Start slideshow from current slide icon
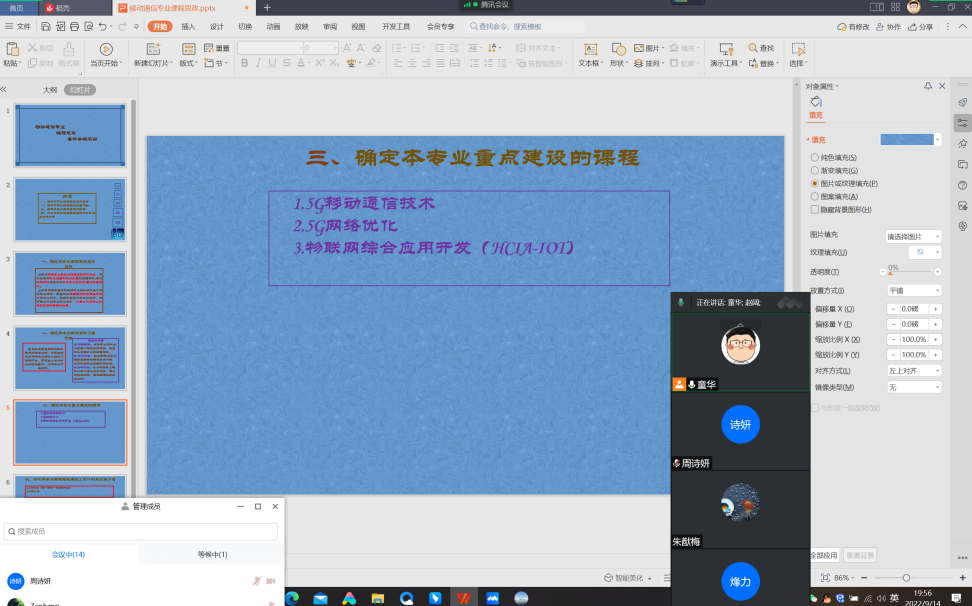 105,49
